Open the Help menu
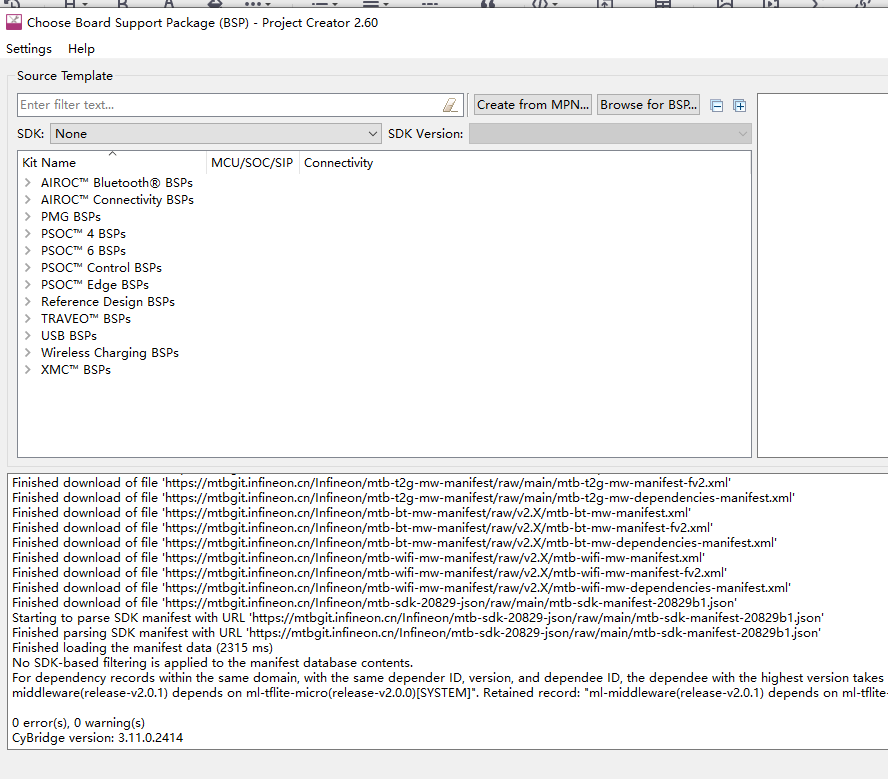This screenshot has width=888, height=779. (81, 49)
